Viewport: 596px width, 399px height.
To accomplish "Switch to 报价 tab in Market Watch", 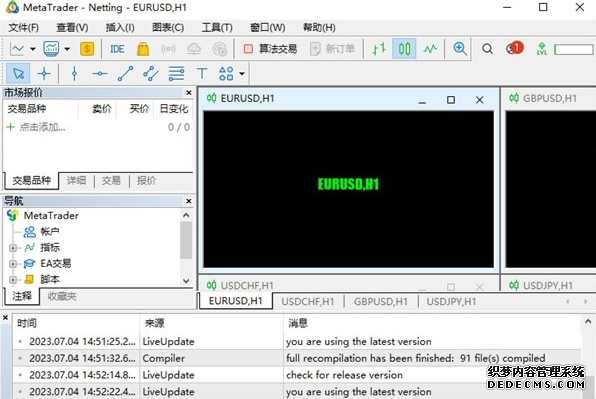I will [x=146, y=180].
